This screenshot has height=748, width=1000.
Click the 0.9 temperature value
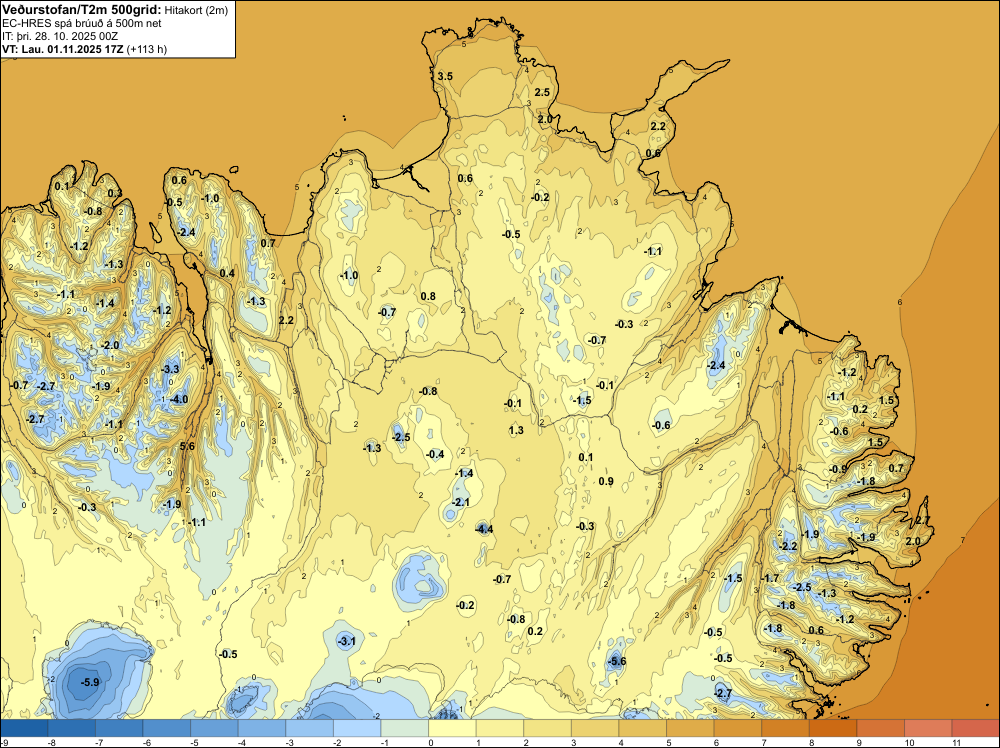tap(606, 481)
